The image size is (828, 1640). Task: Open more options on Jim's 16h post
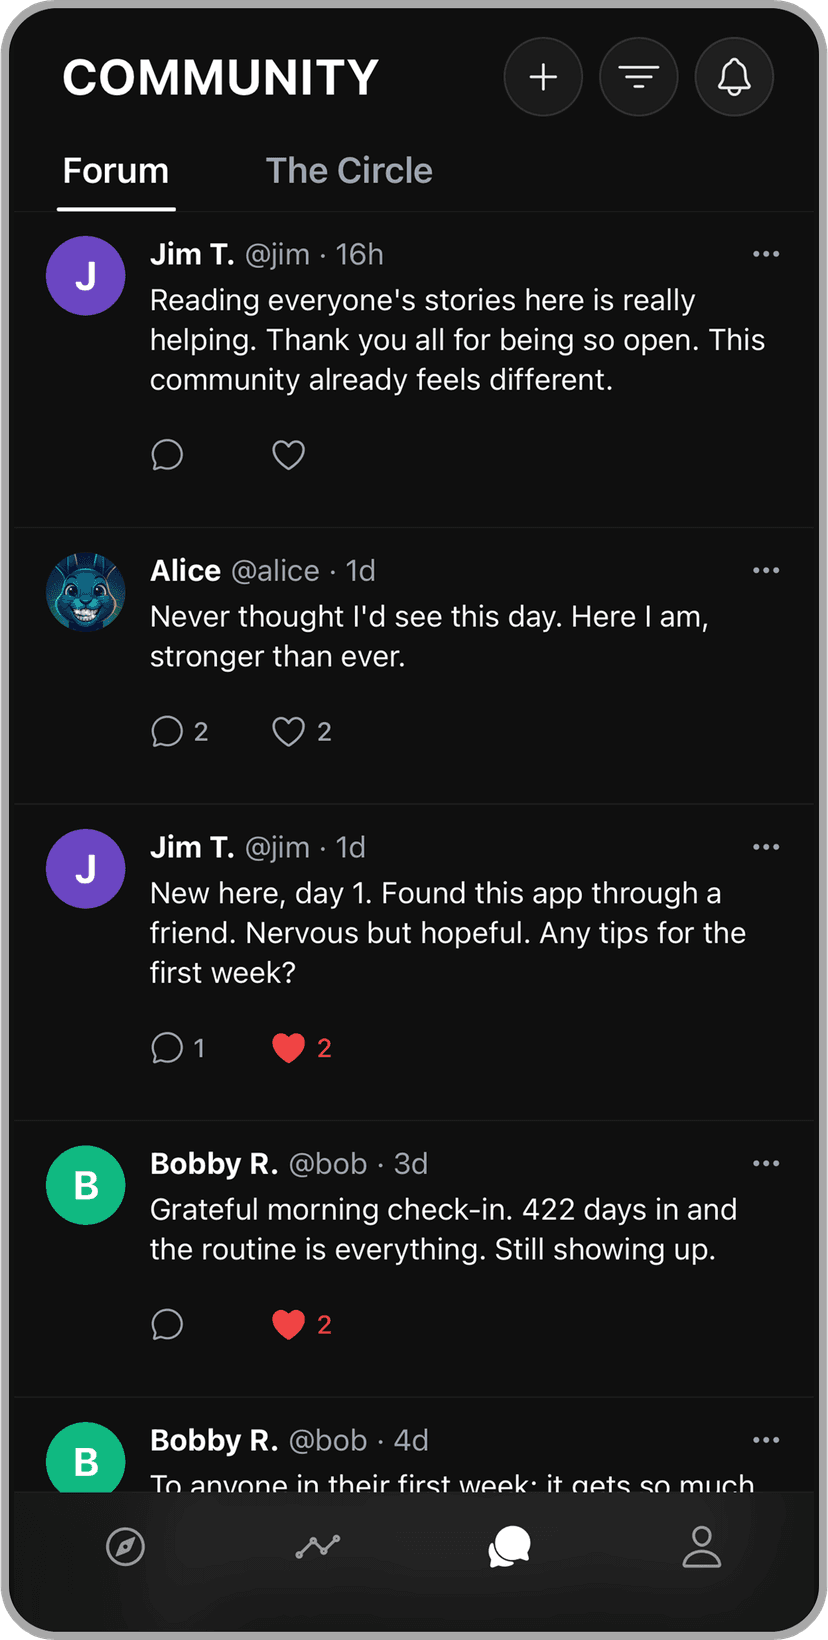point(766,254)
